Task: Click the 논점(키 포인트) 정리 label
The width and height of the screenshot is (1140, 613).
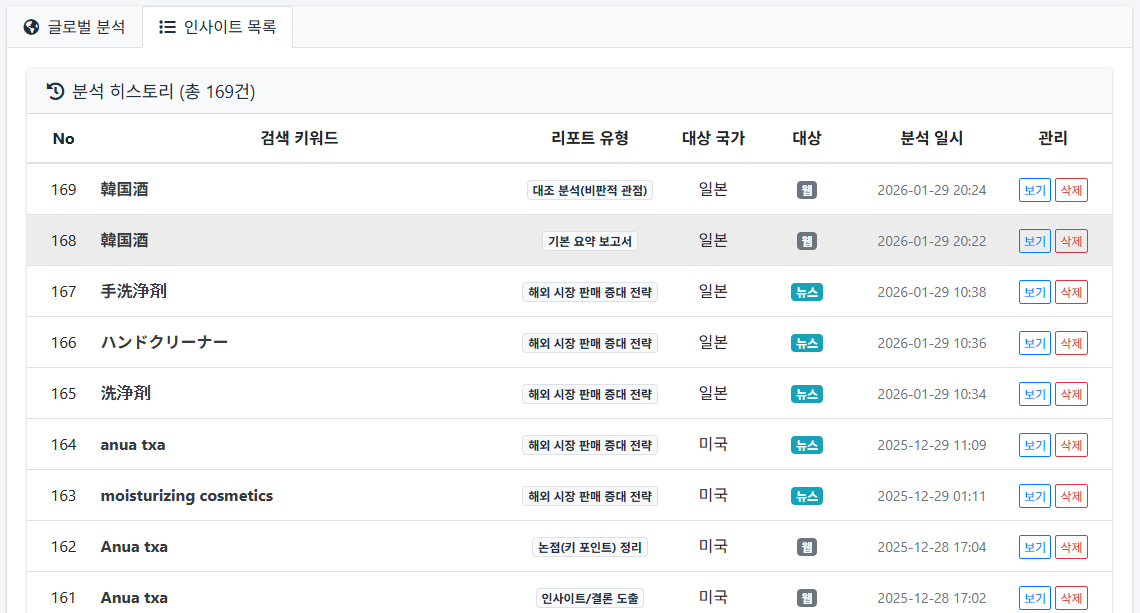Action: [x=590, y=547]
